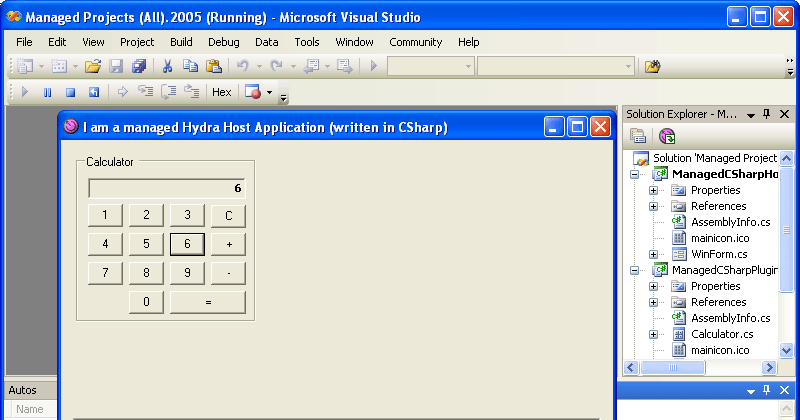Click the Show Next Statement arrow icon
Screen dimensions: 800x420
click(x=122, y=92)
